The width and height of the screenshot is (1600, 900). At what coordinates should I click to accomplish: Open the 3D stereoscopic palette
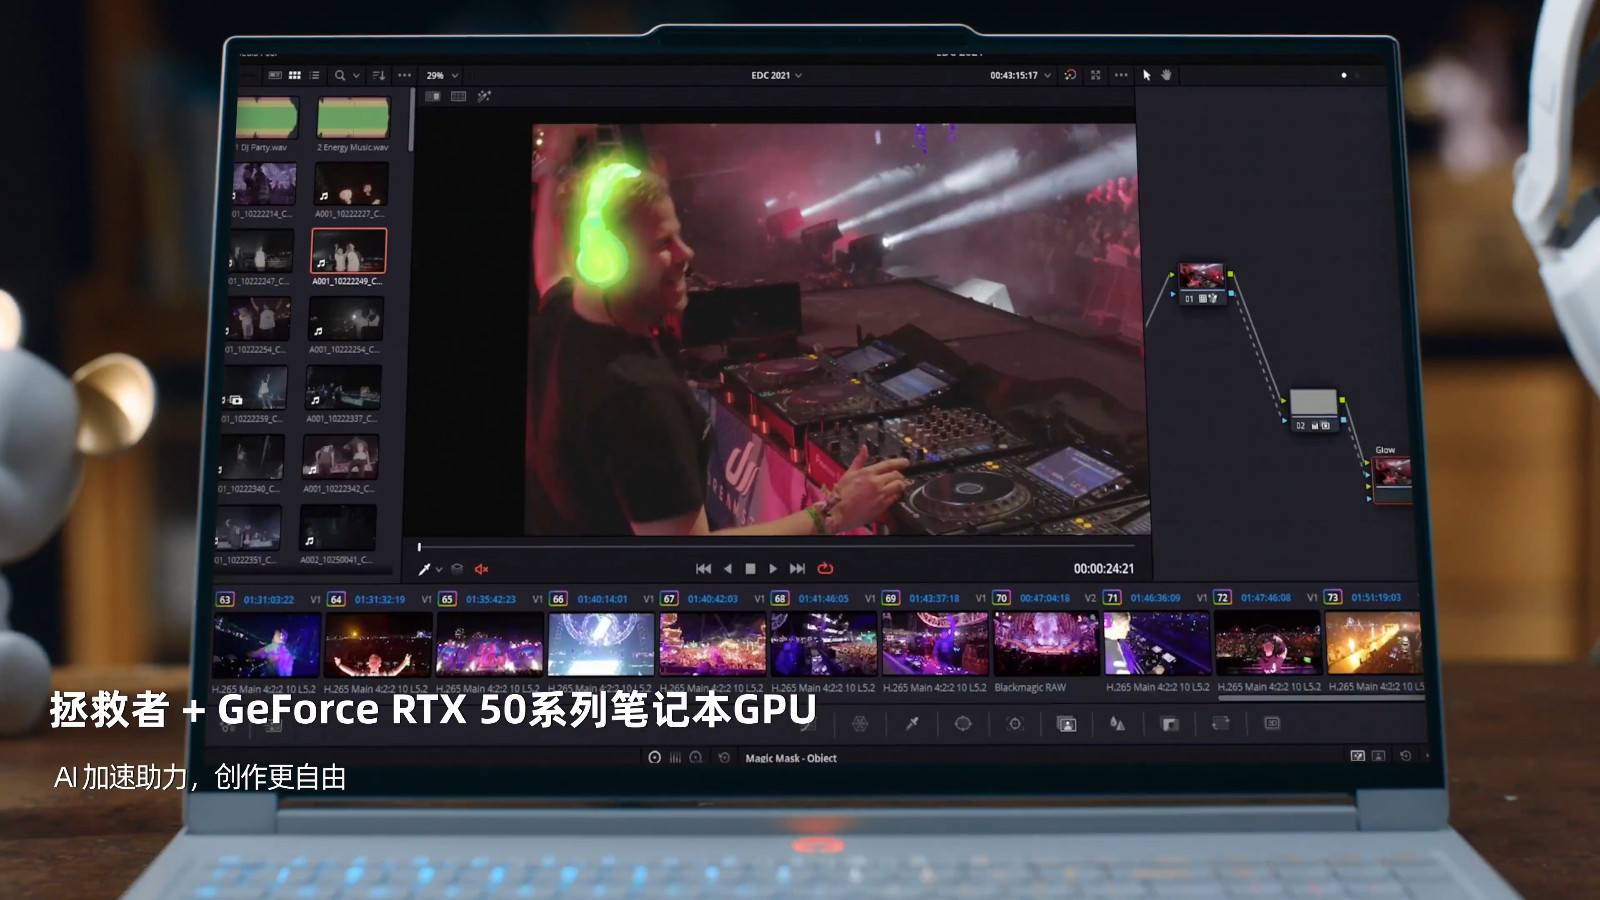tap(1272, 722)
